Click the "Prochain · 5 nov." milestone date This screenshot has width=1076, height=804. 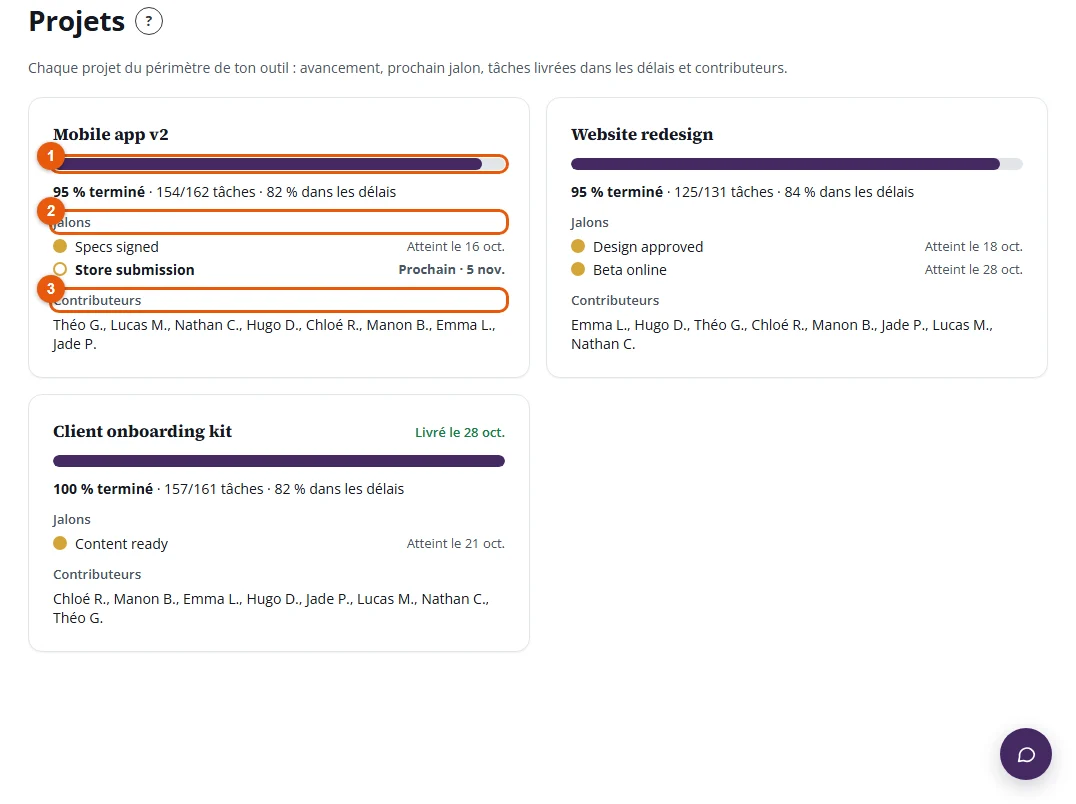point(452,270)
